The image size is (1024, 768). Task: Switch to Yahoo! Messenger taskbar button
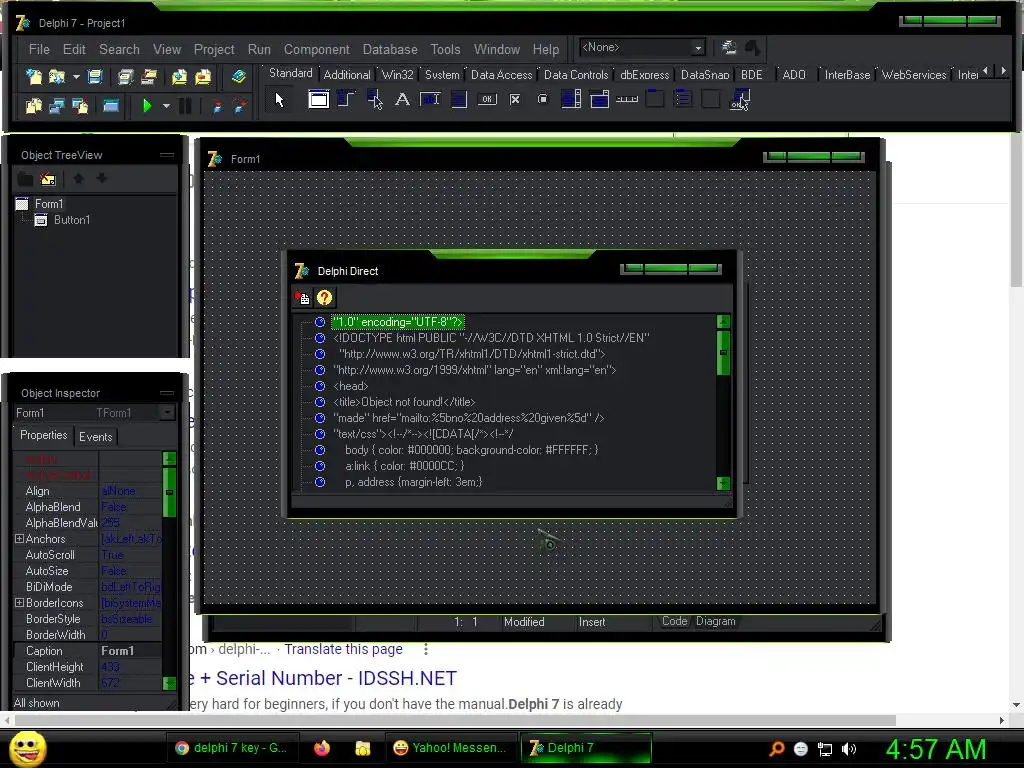coord(450,748)
